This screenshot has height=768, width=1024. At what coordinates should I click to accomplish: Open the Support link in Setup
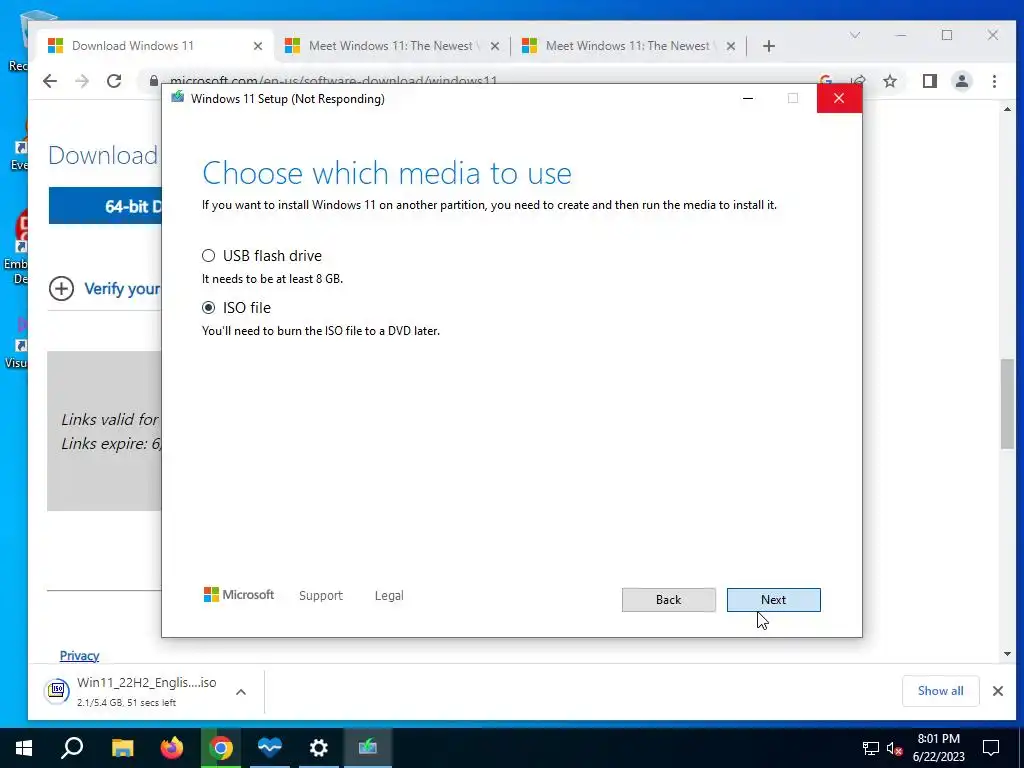pos(321,596)
